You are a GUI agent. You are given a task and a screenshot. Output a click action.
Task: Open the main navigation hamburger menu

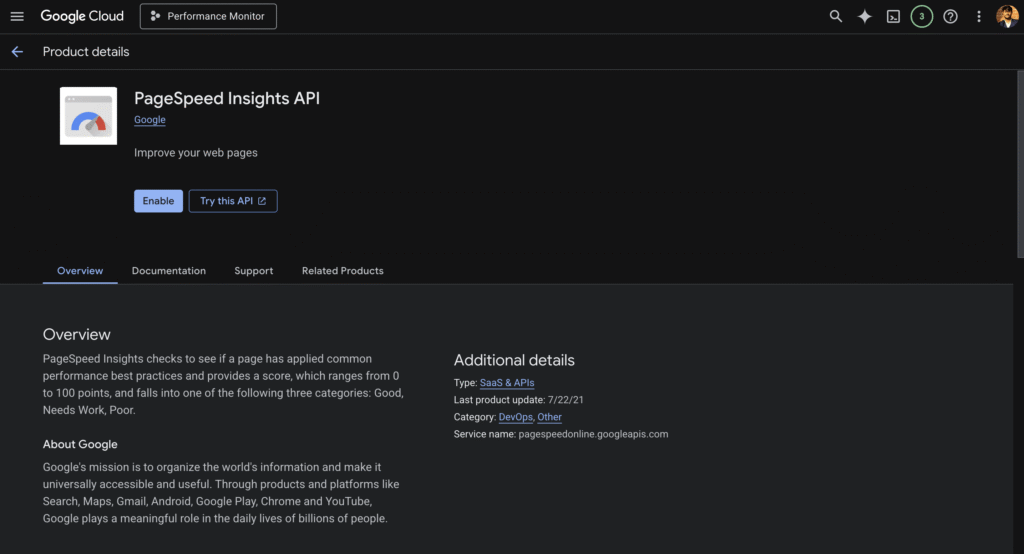pyautogui.click(x=17, y=16)
